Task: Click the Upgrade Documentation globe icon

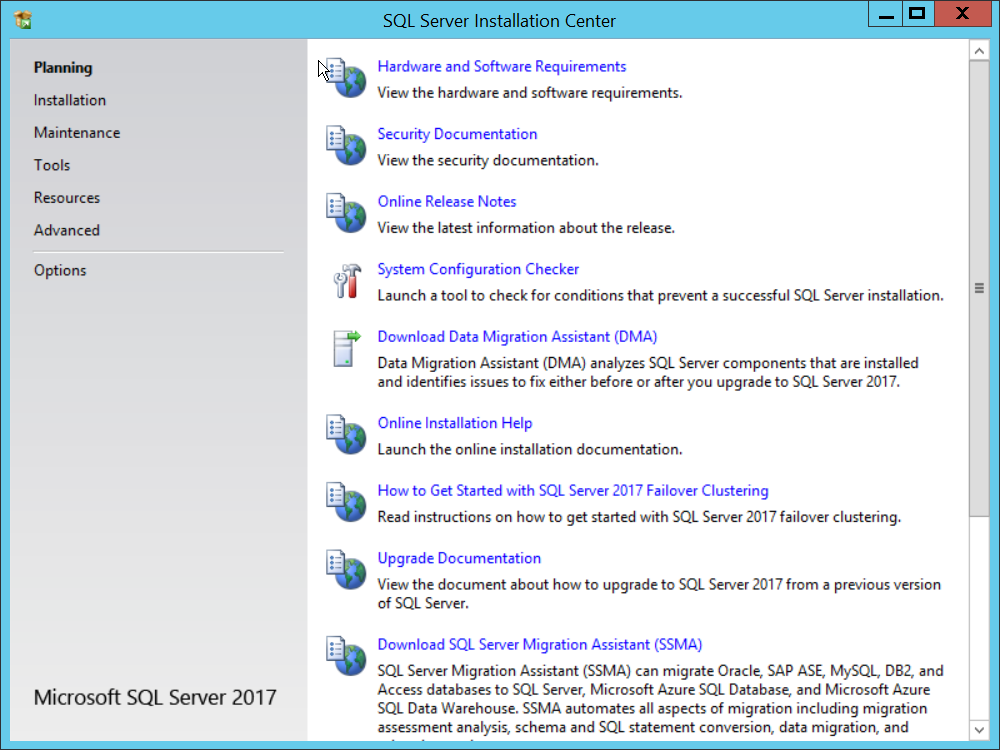Action: point(346,569)
